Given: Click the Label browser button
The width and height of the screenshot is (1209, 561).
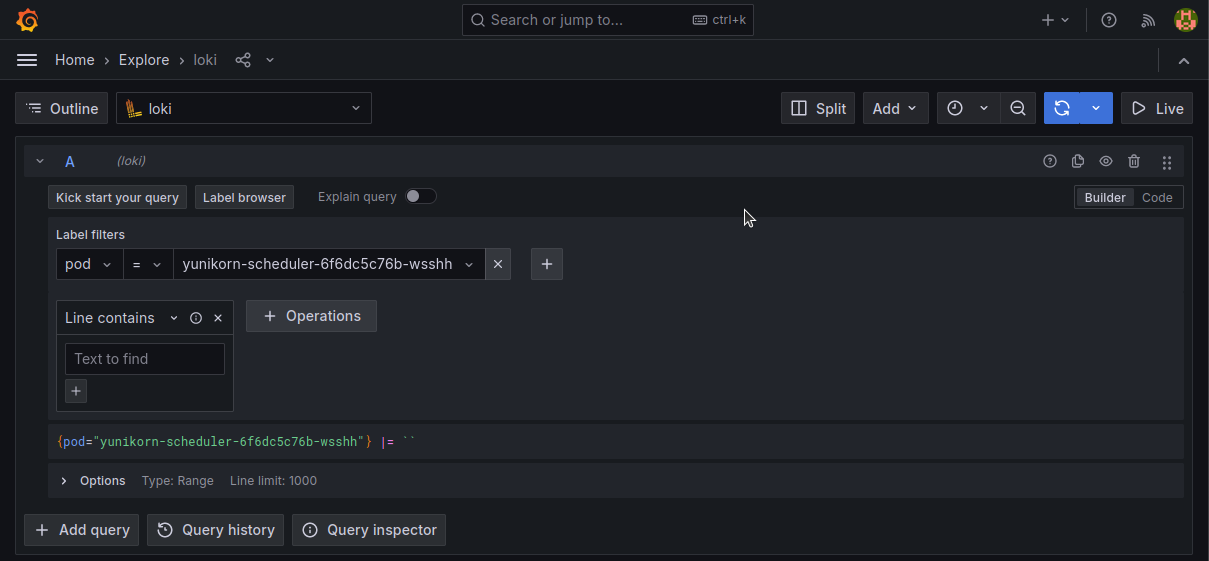Looking at the screenshot, I should tap(244, 197).
